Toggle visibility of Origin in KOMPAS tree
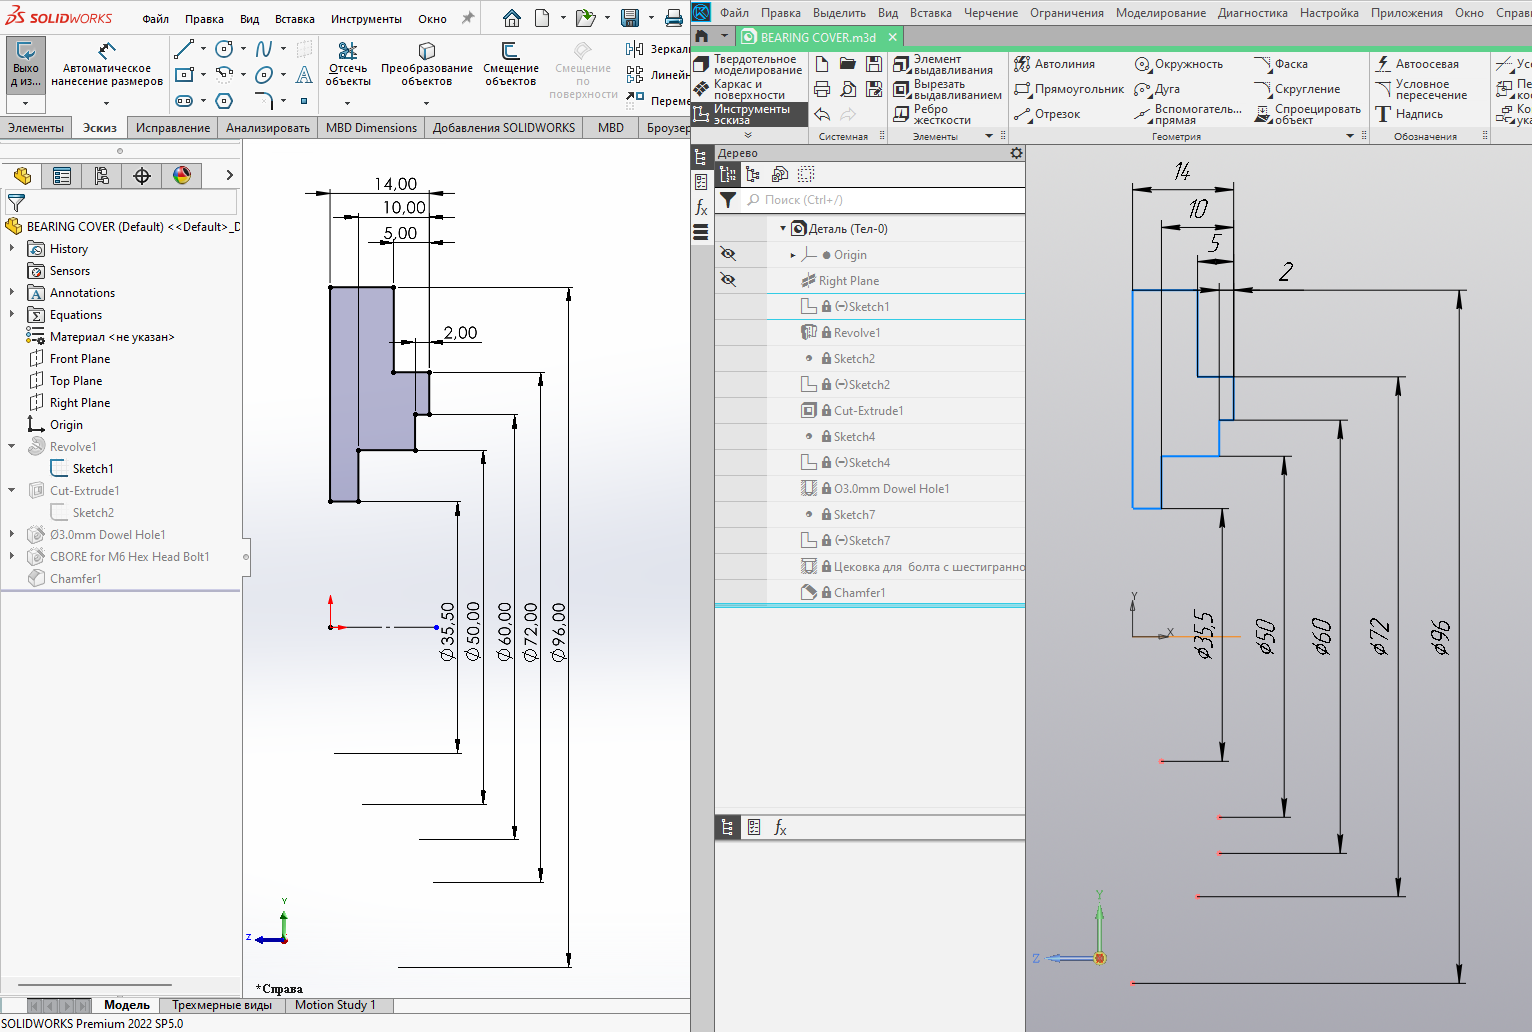 [x=728, y=254]
